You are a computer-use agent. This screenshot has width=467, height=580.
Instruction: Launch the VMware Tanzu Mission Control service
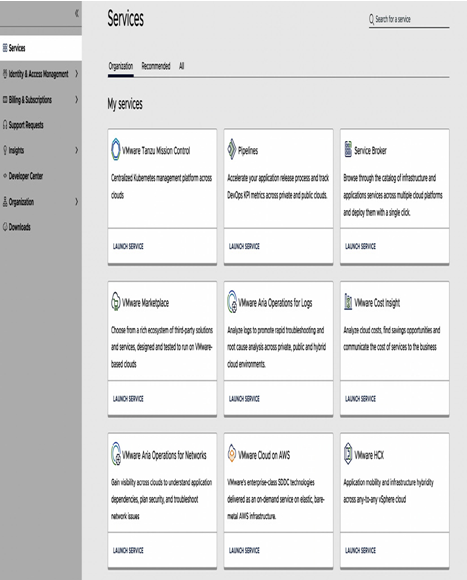(x=128, y=246)
